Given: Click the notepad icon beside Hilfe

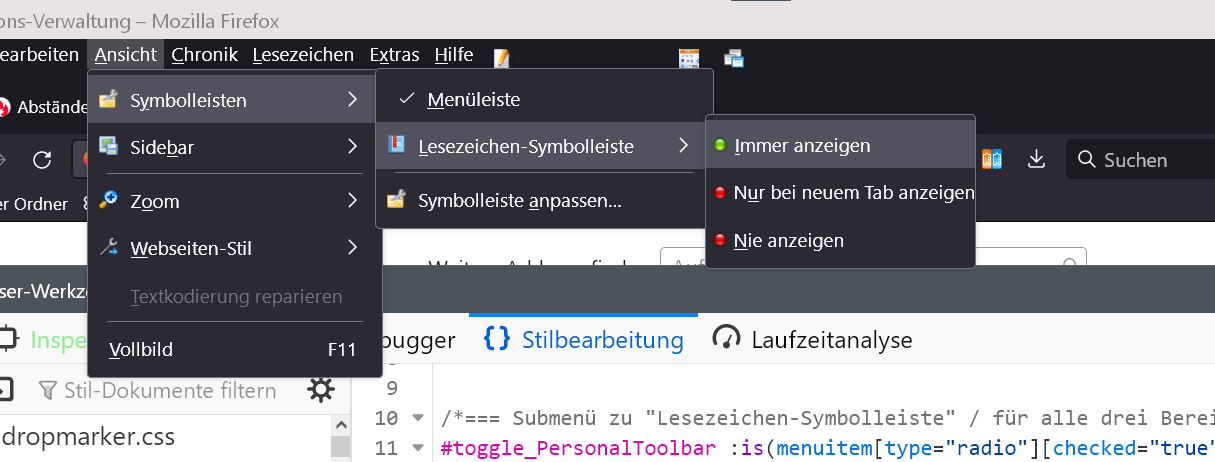Looking at the screenshot, I should click(502, 58).
